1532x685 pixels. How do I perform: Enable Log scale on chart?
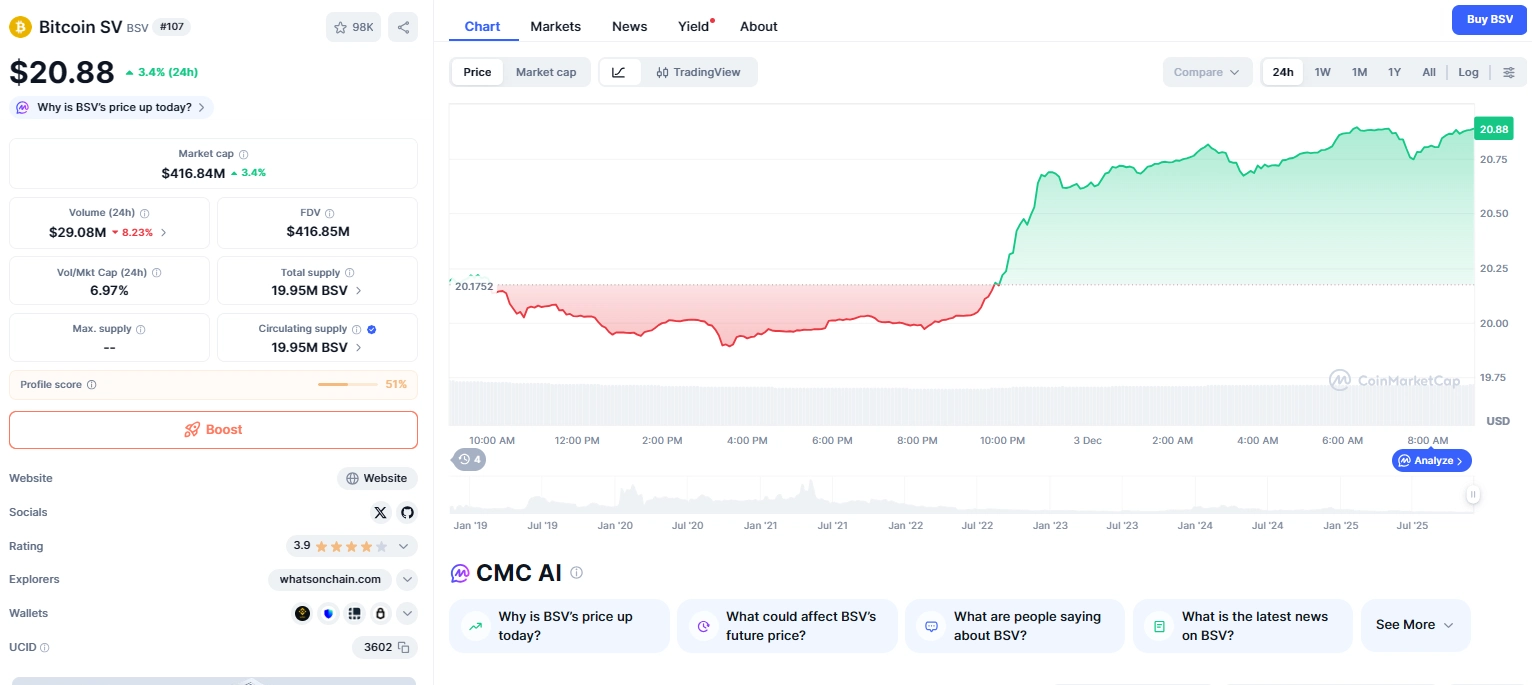point(1468,72)
